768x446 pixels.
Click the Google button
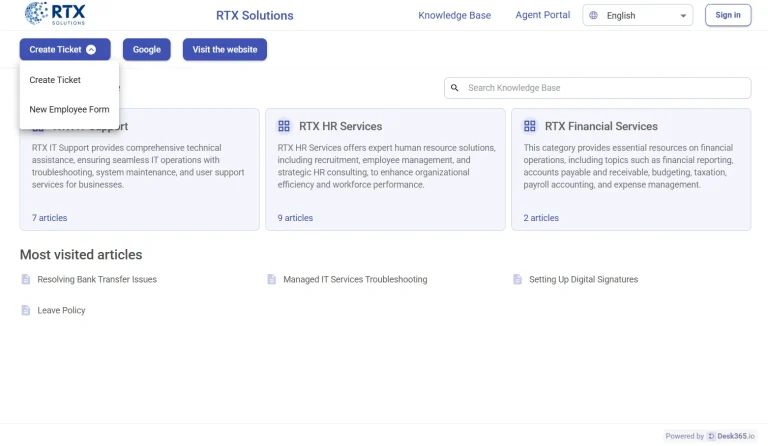tap(146, 49)
